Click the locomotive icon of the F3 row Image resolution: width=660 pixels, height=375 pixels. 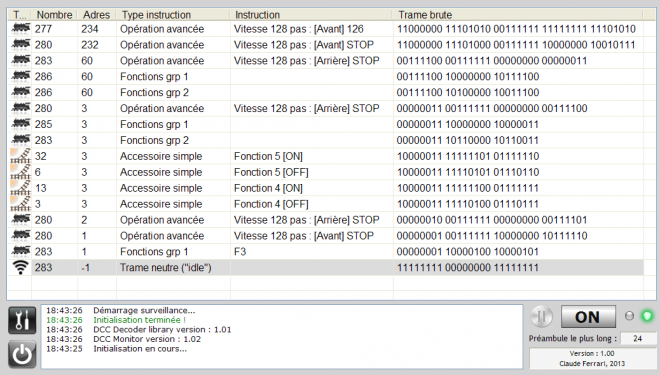(x=20, y=251)
